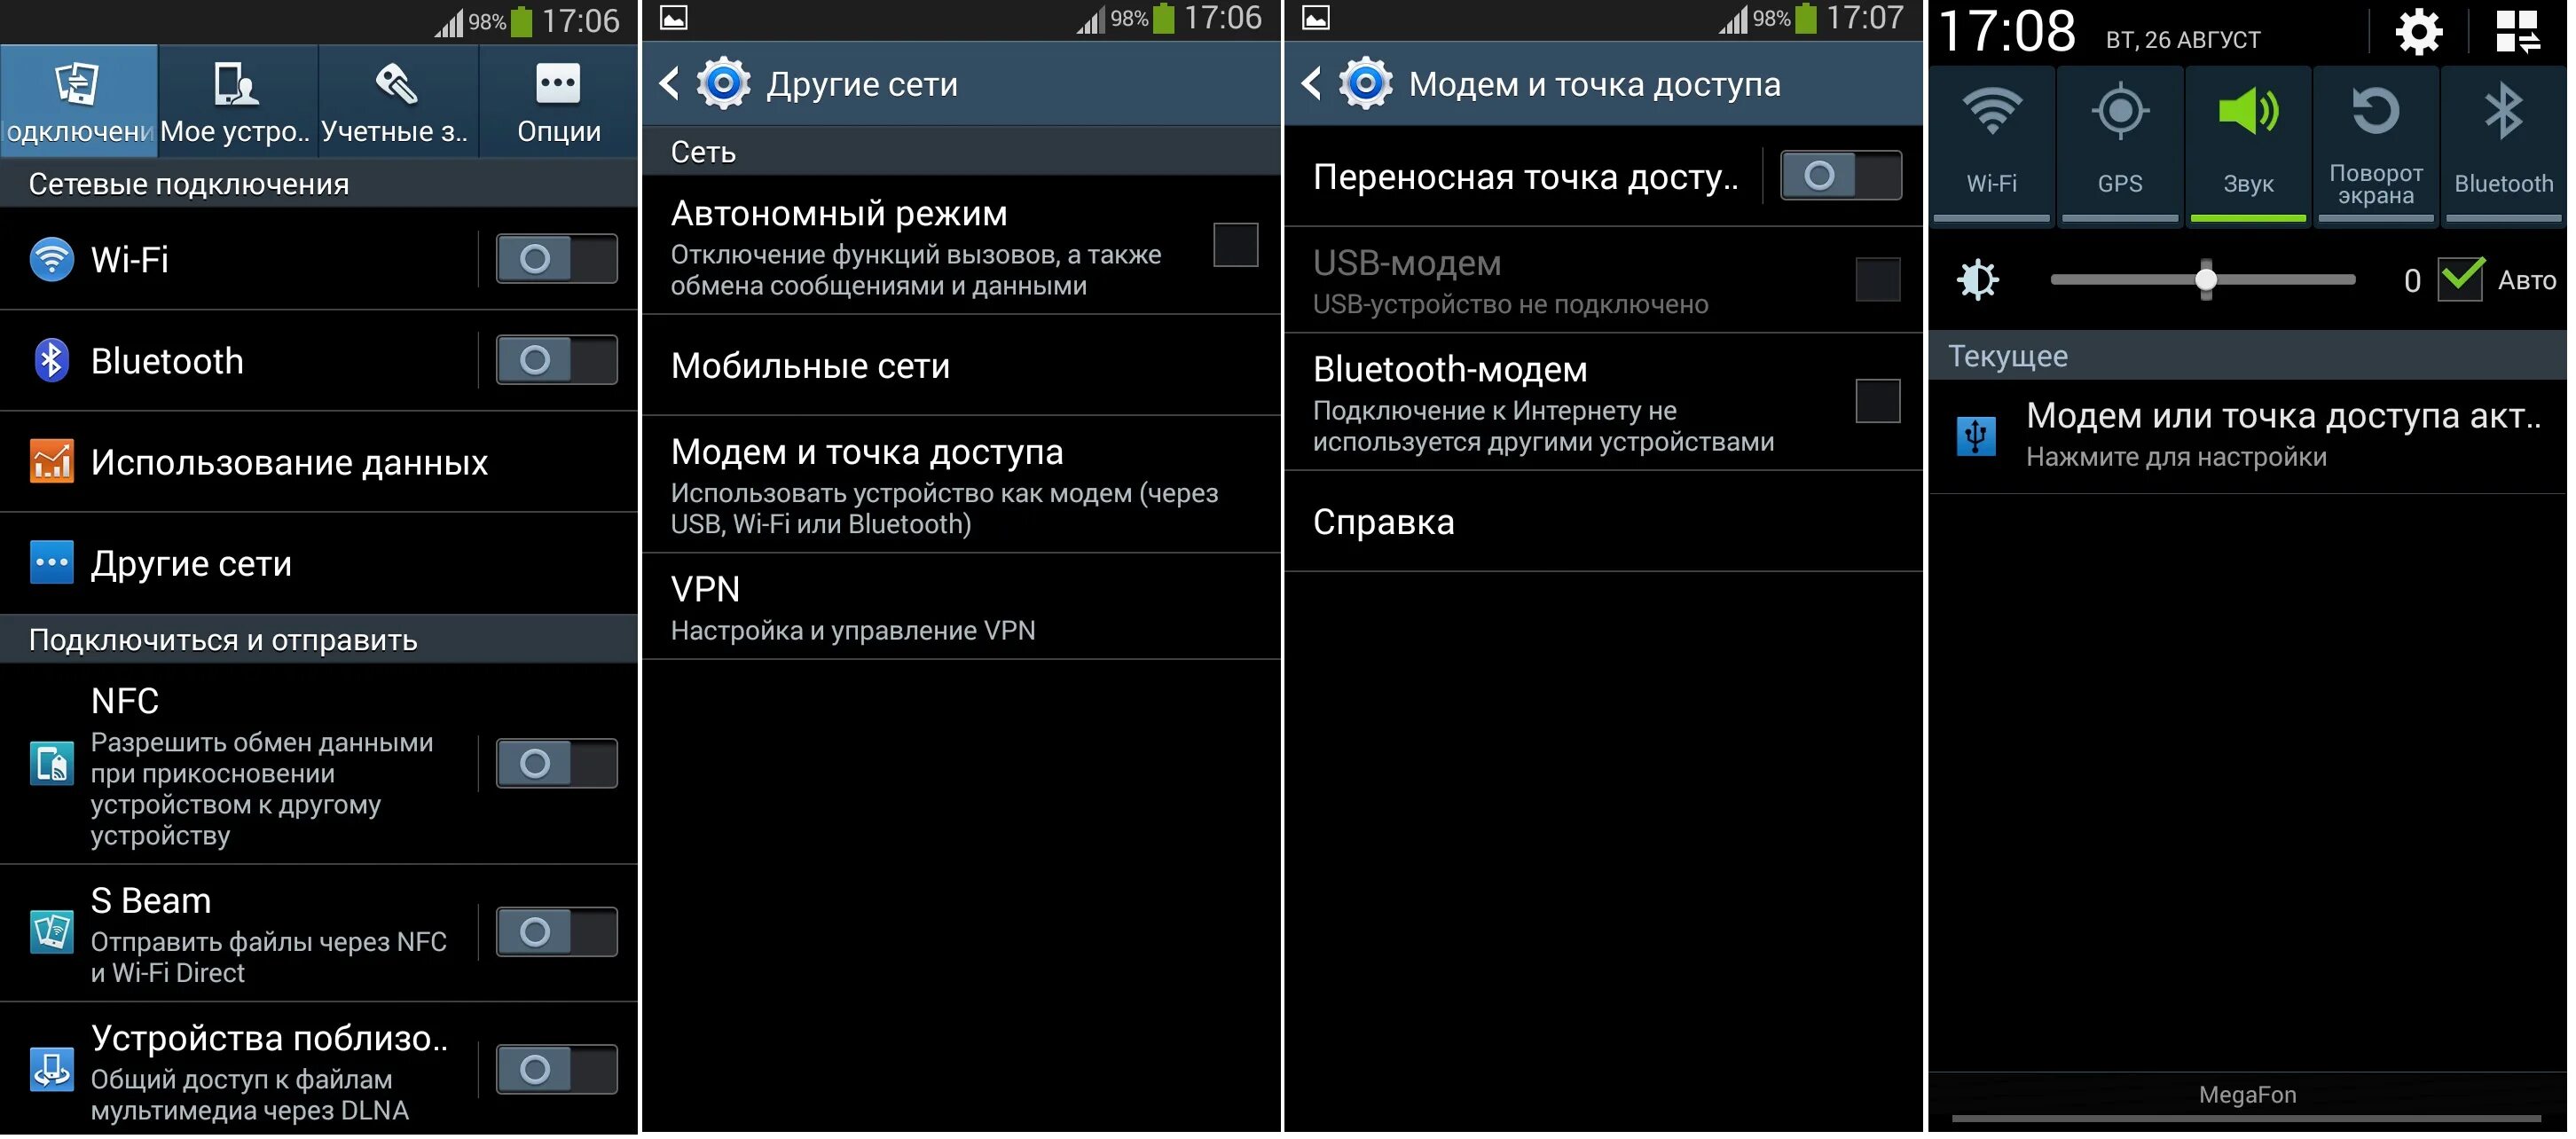Tap Авто checkbox next to brightness
This screenshot has height=1139, width=2576.
point(2460,276)
